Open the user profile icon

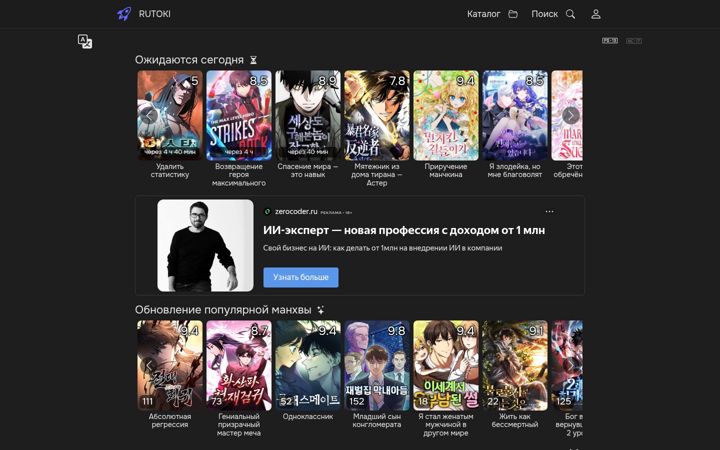click(x=596, y=14)
